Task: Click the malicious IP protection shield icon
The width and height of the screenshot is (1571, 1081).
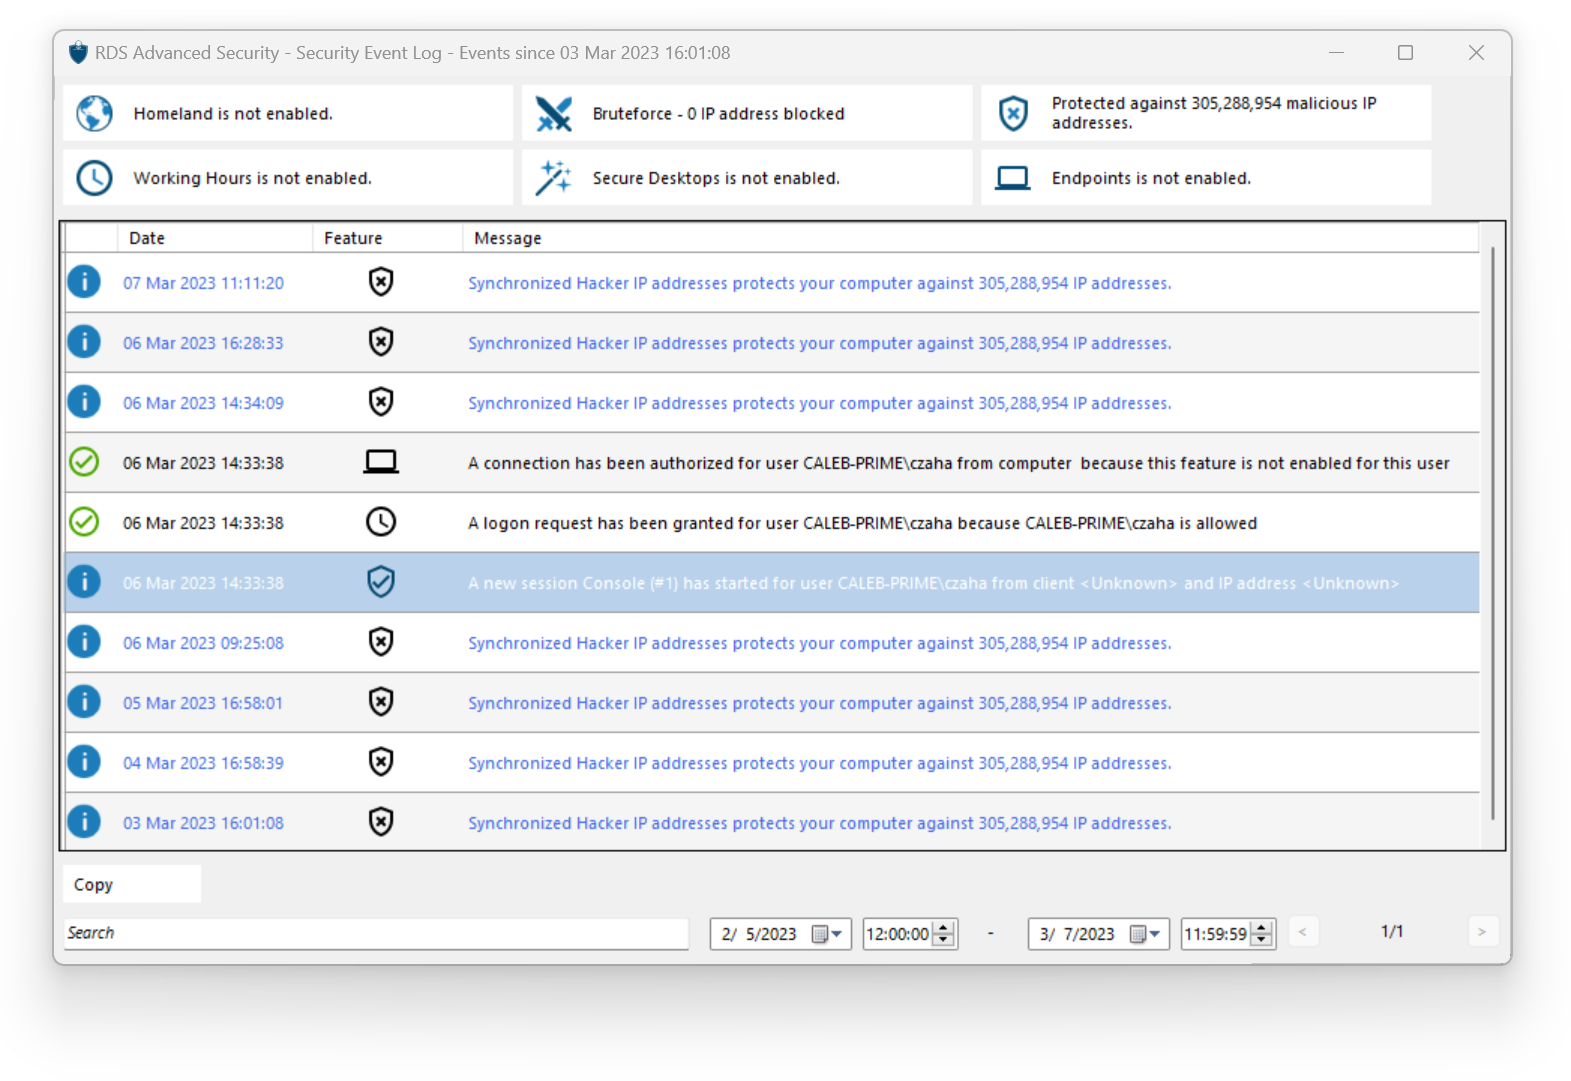Action: pos(1013,113)
